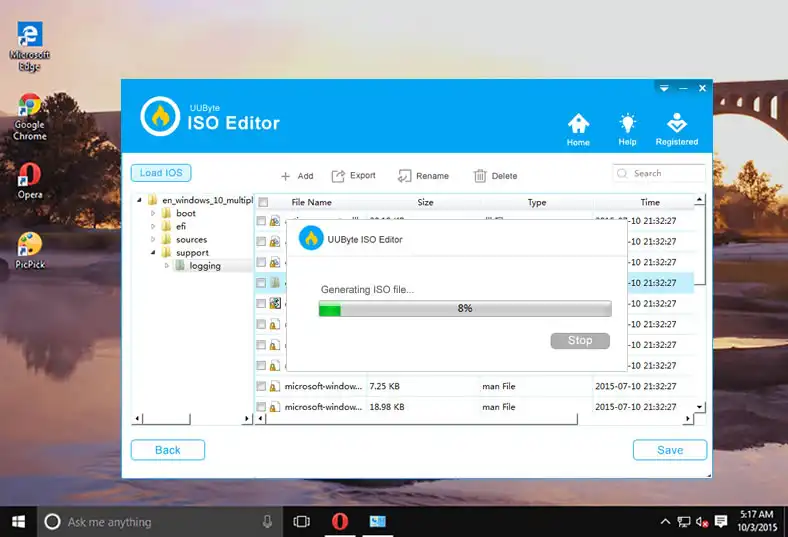Expand the logging folder arrow

pyautogui.click(x=166, y=266)
